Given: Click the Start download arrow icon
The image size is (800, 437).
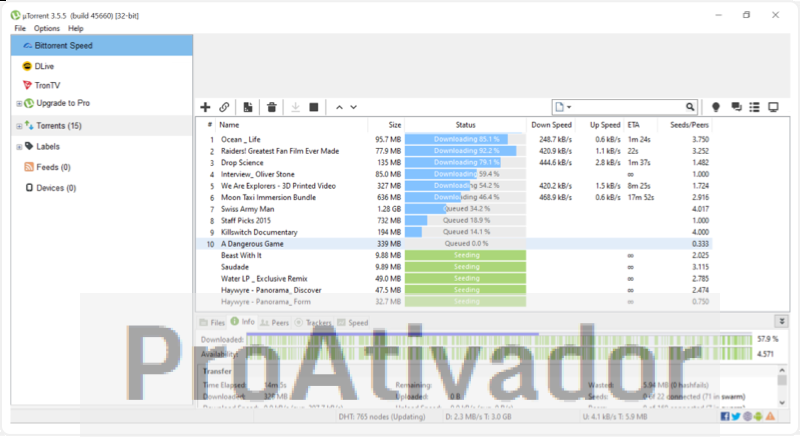Looking at the screenshot, I should tap(295, 107).
